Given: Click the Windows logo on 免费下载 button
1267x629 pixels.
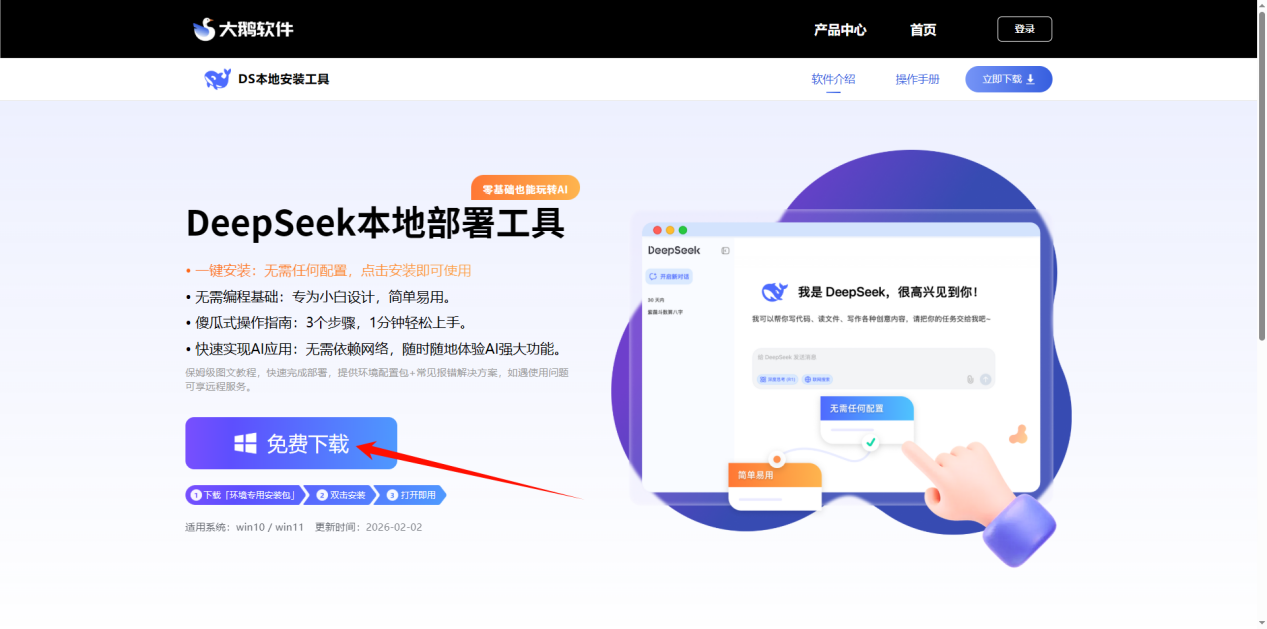Looking at the screenshot, I should click(x=245, y=443).
